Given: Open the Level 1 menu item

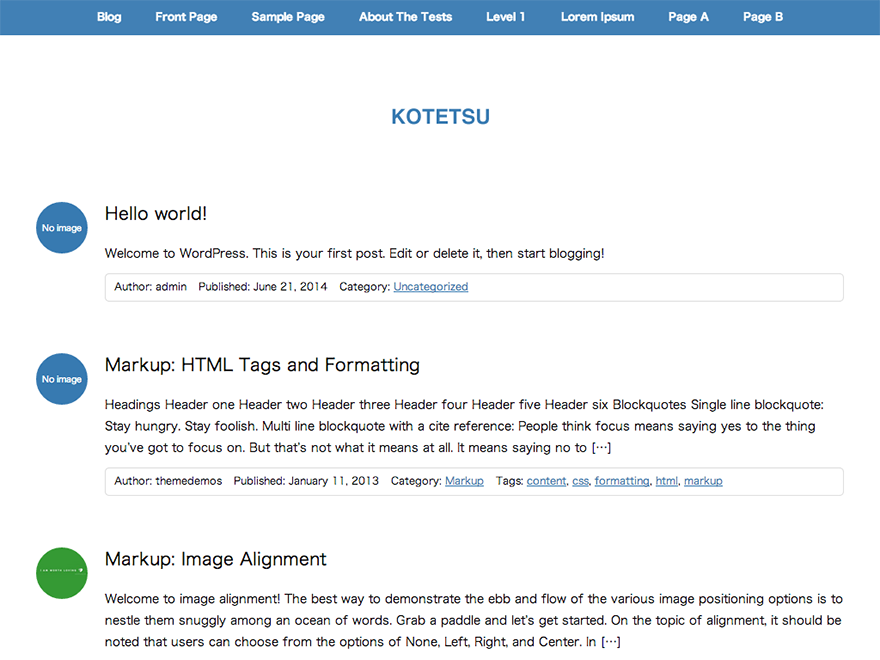Looking at the screenshot, I should tap(505, 17).
